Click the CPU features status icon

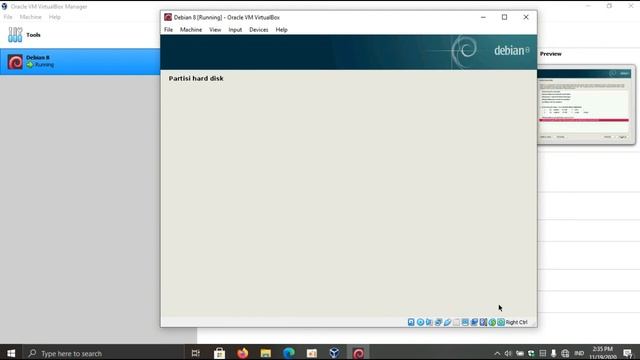pyautogui.click(x=483, y=322)
